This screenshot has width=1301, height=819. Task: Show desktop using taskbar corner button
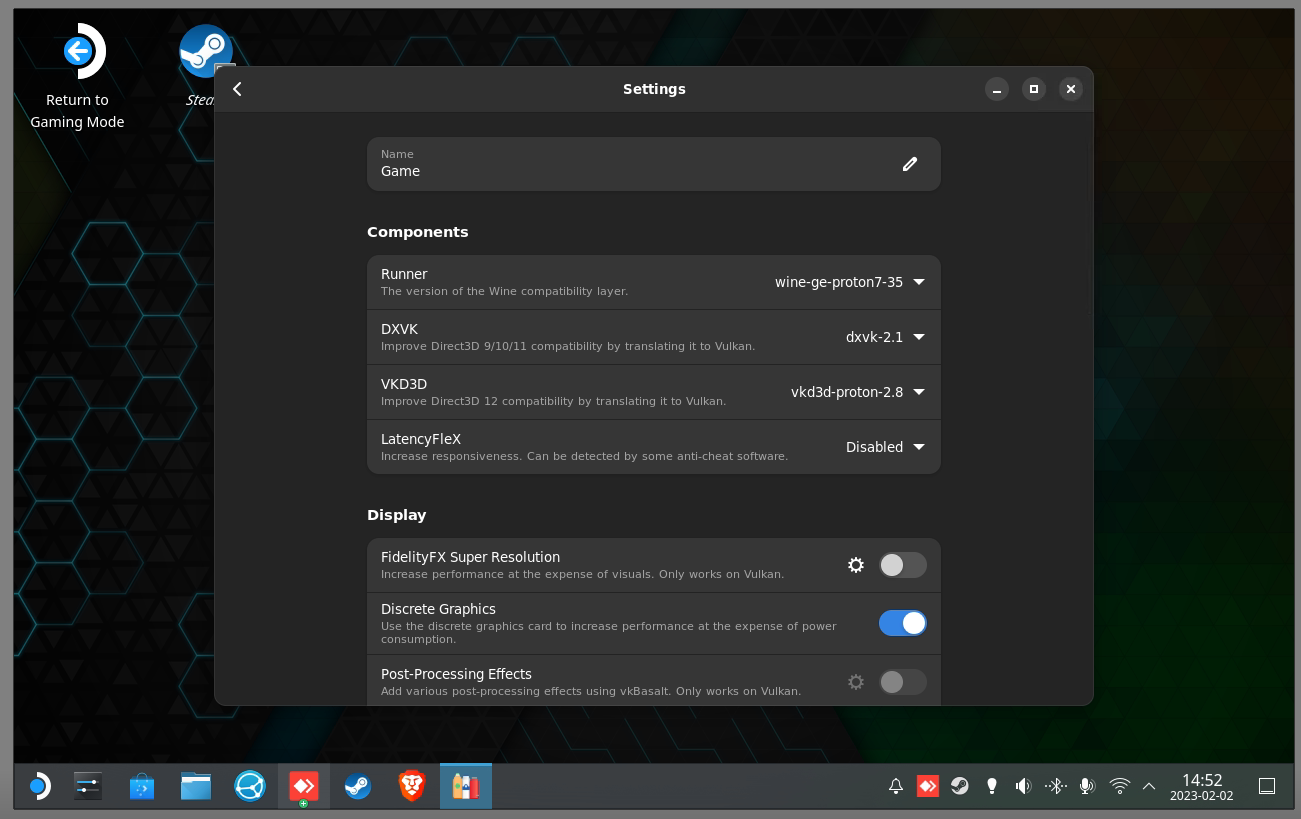pos(1266,787)
